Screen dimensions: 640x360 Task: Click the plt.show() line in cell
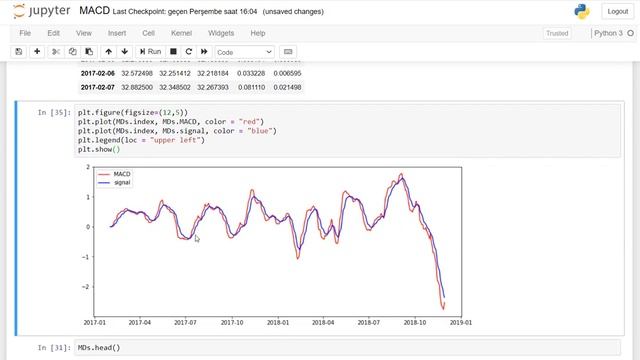click(x=99, y=149)
